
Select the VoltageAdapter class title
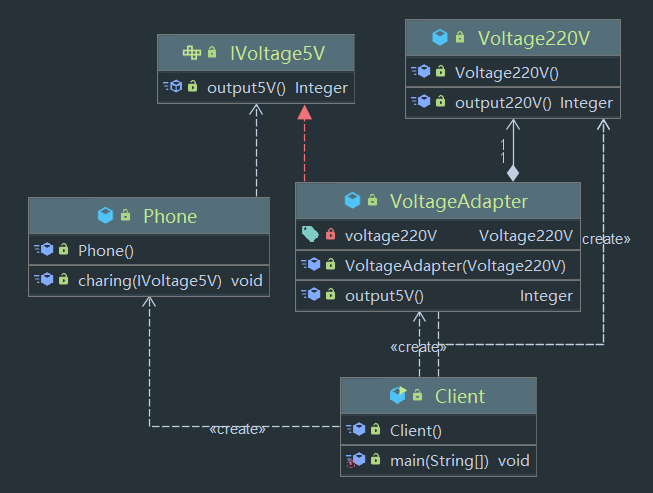coord(459,201)
